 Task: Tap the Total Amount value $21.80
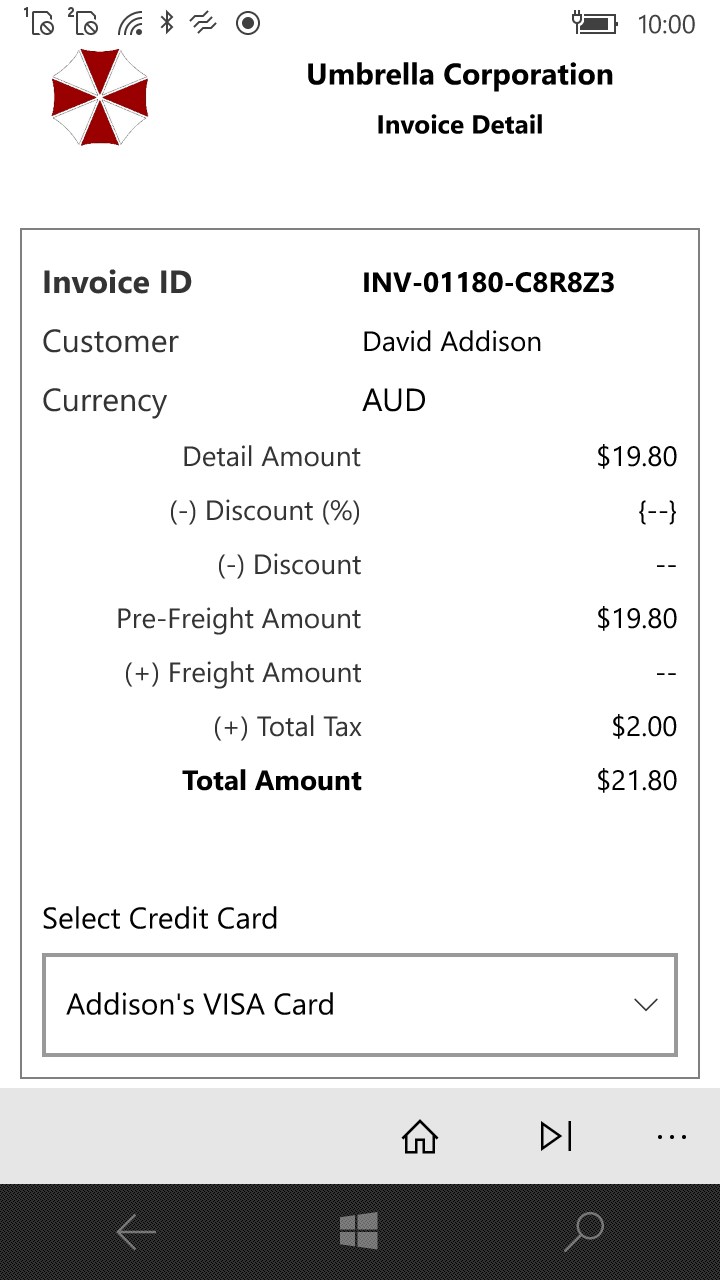636,781
